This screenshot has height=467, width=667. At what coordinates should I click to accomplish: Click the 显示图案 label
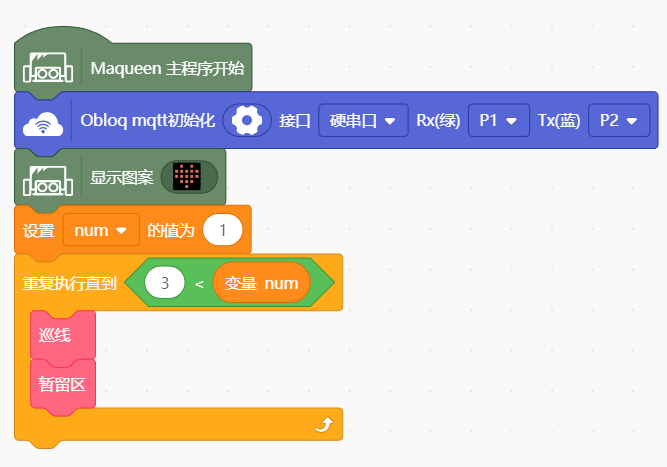tap(122, 177)
